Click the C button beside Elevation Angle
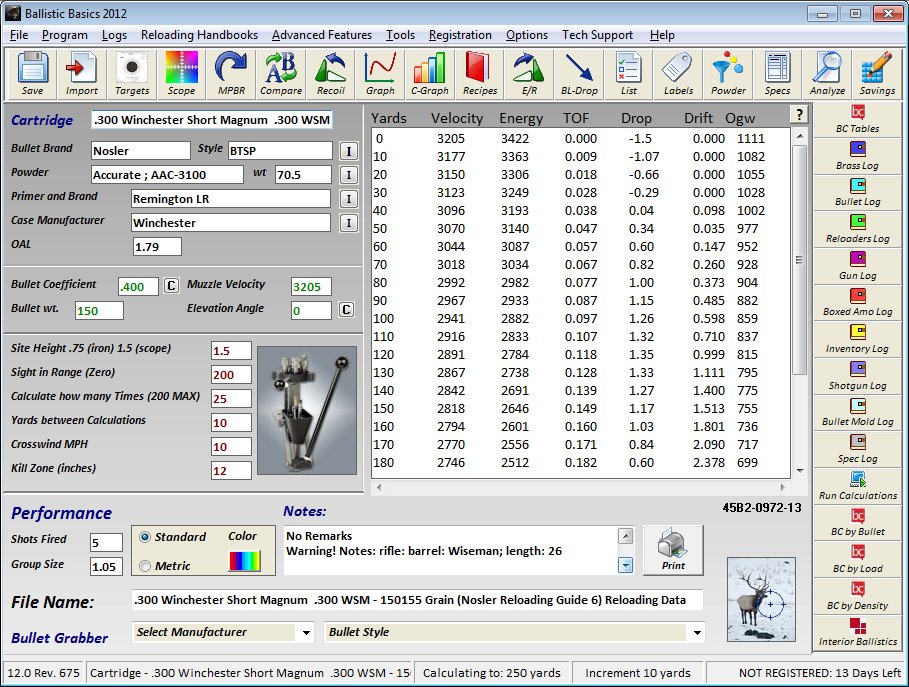Image resolution: width=909 pixels, height=687 pixels. coord(346,310)
